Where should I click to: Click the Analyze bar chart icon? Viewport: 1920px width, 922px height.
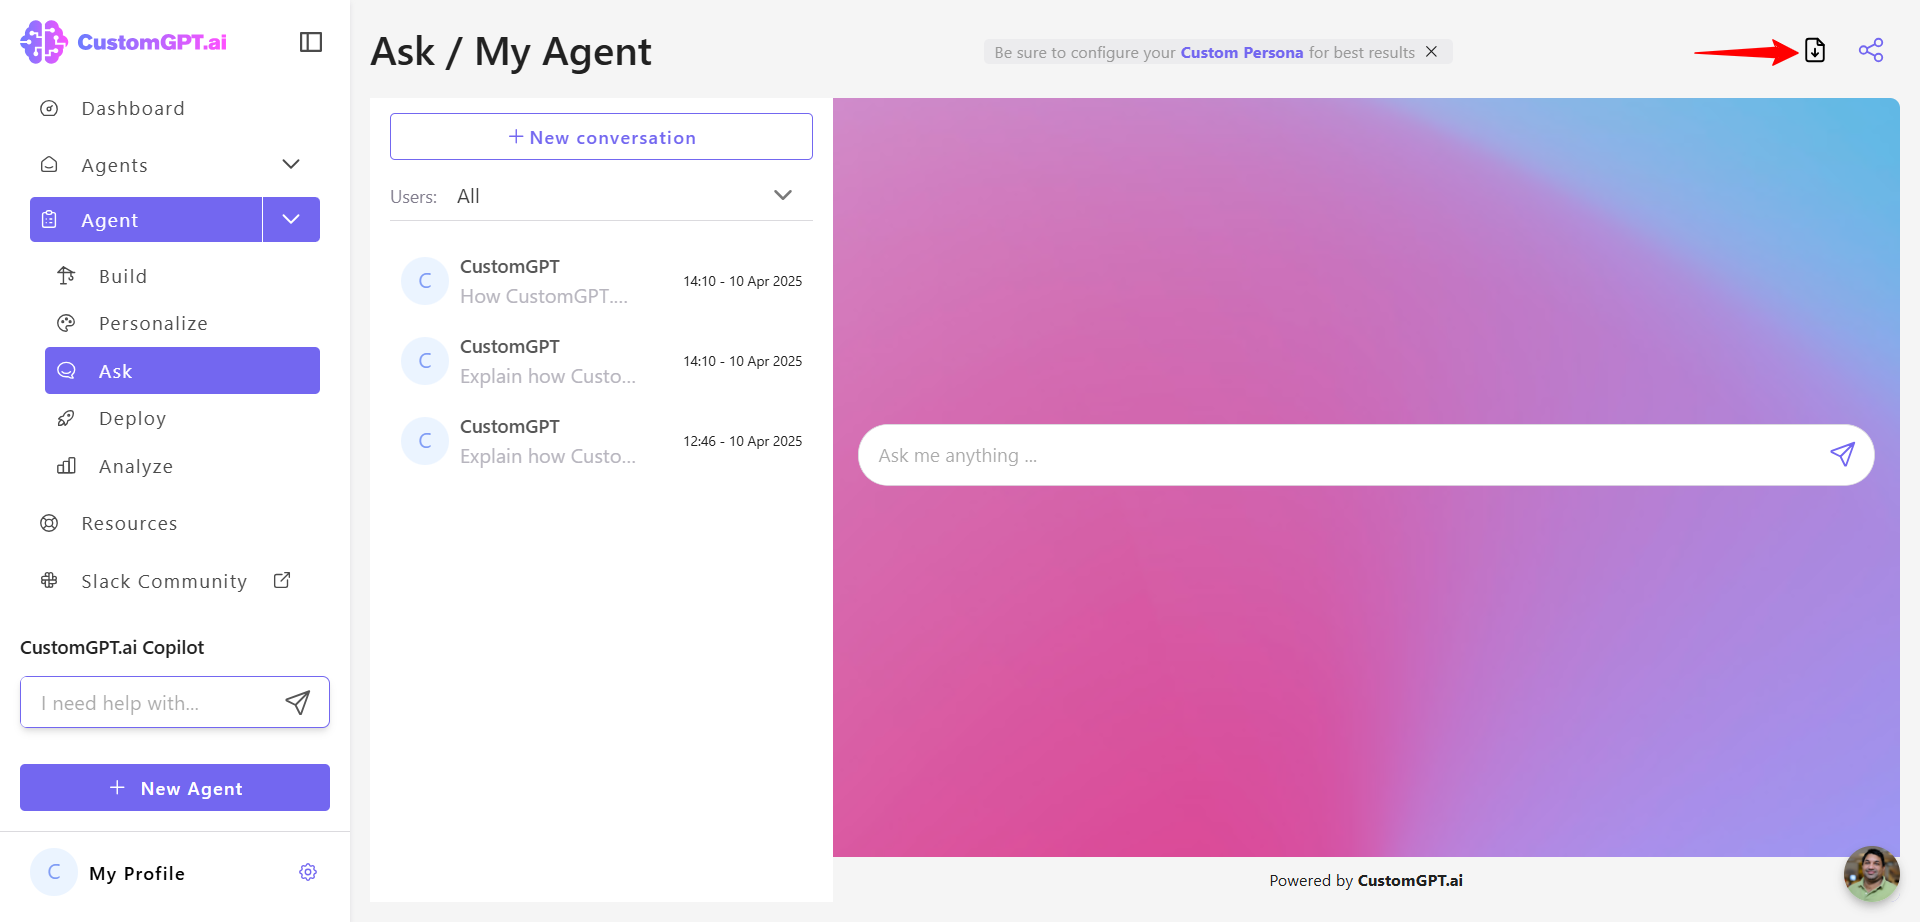coord(66,466)
